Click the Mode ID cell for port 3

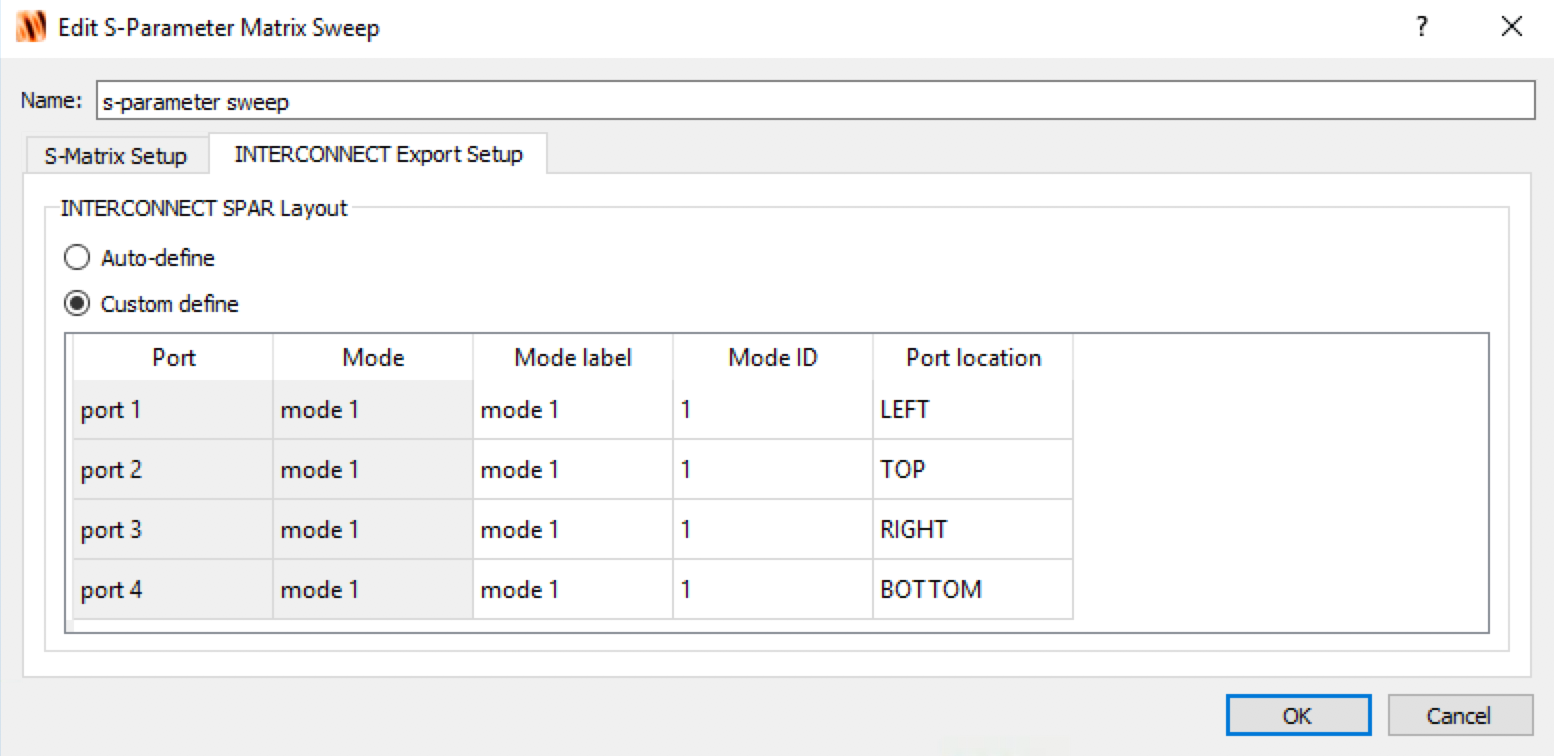pyautogui.click(x=772, y=529)
